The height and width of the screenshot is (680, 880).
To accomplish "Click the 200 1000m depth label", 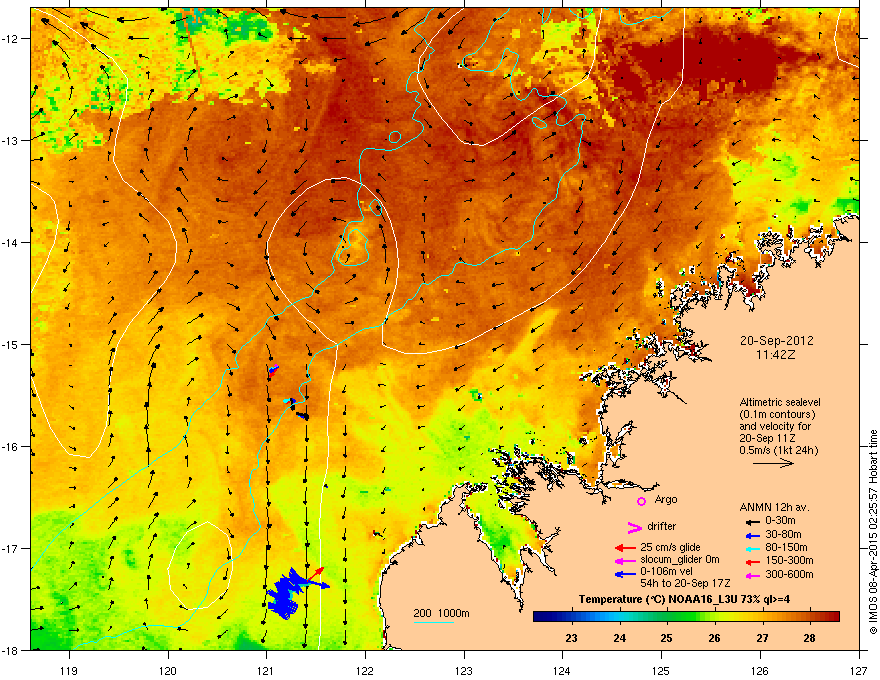I will pos(441,613).
